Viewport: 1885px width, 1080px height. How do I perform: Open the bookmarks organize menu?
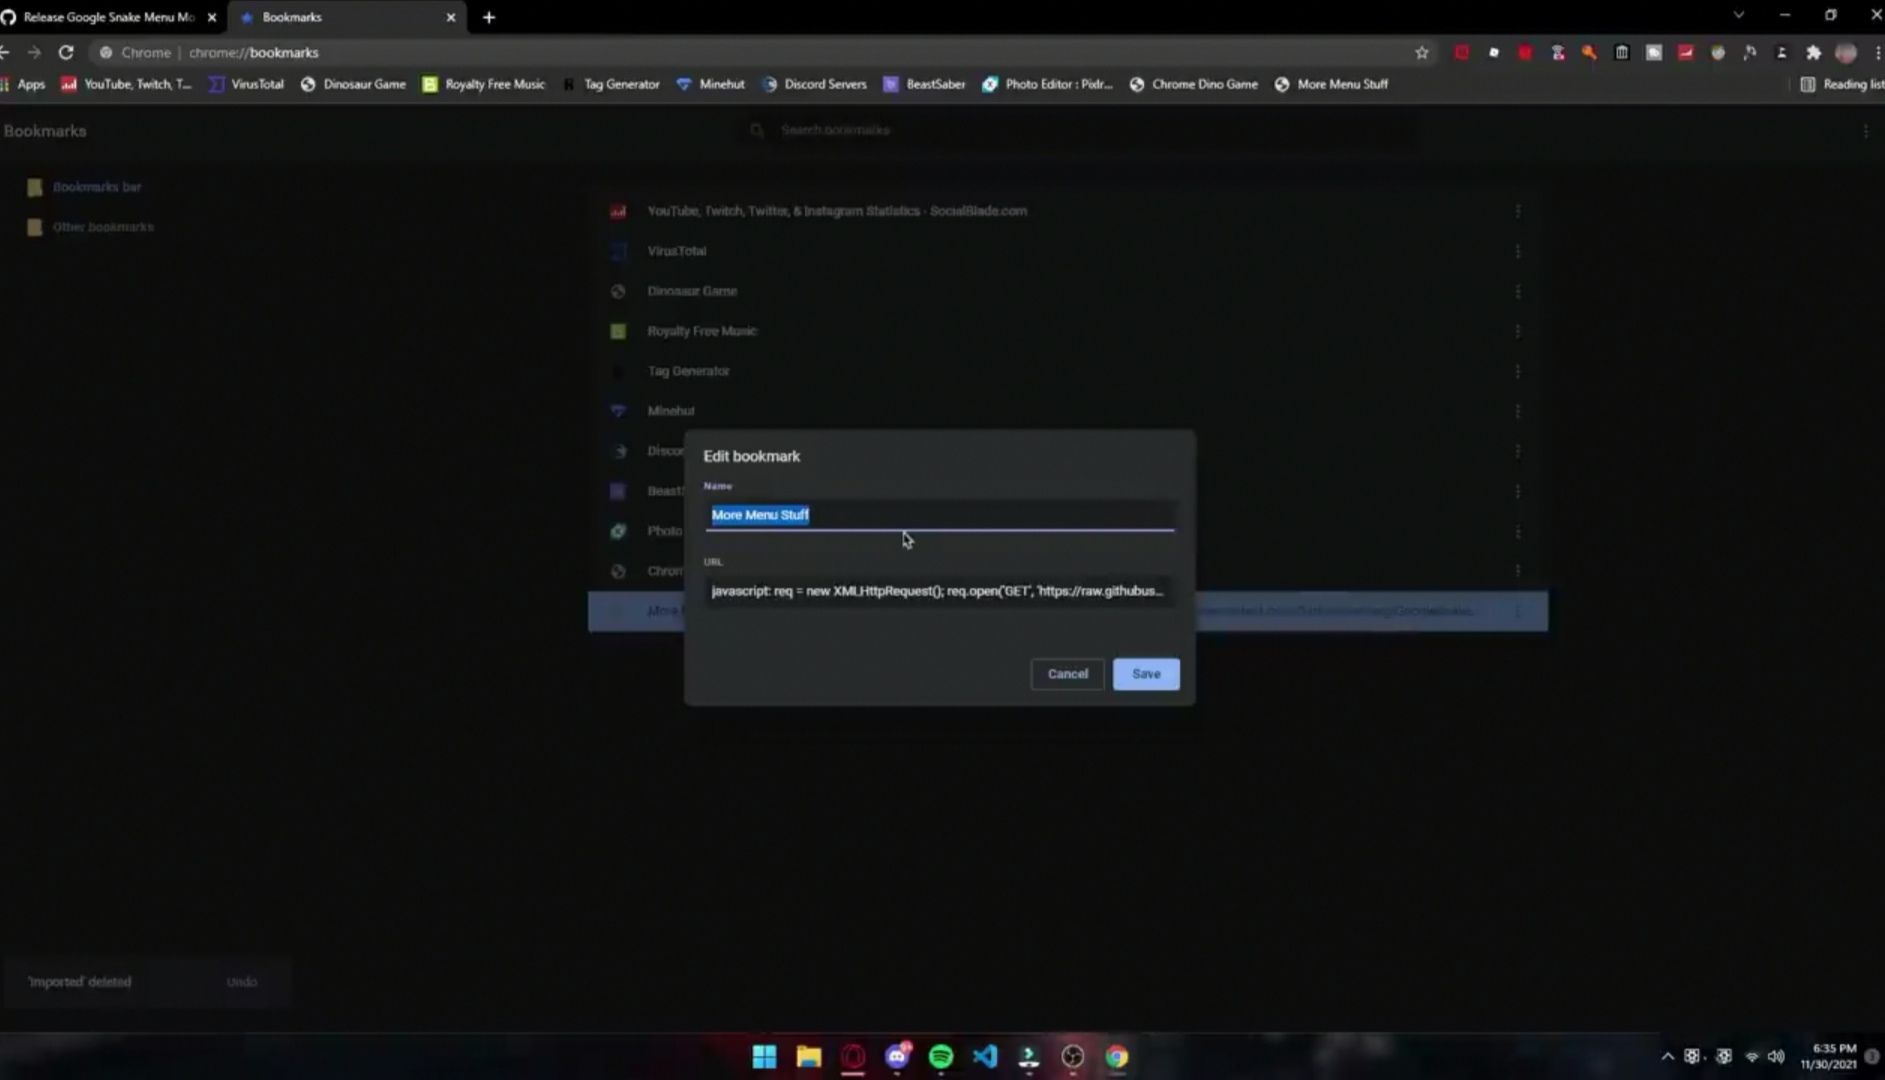click(1864, 130)
